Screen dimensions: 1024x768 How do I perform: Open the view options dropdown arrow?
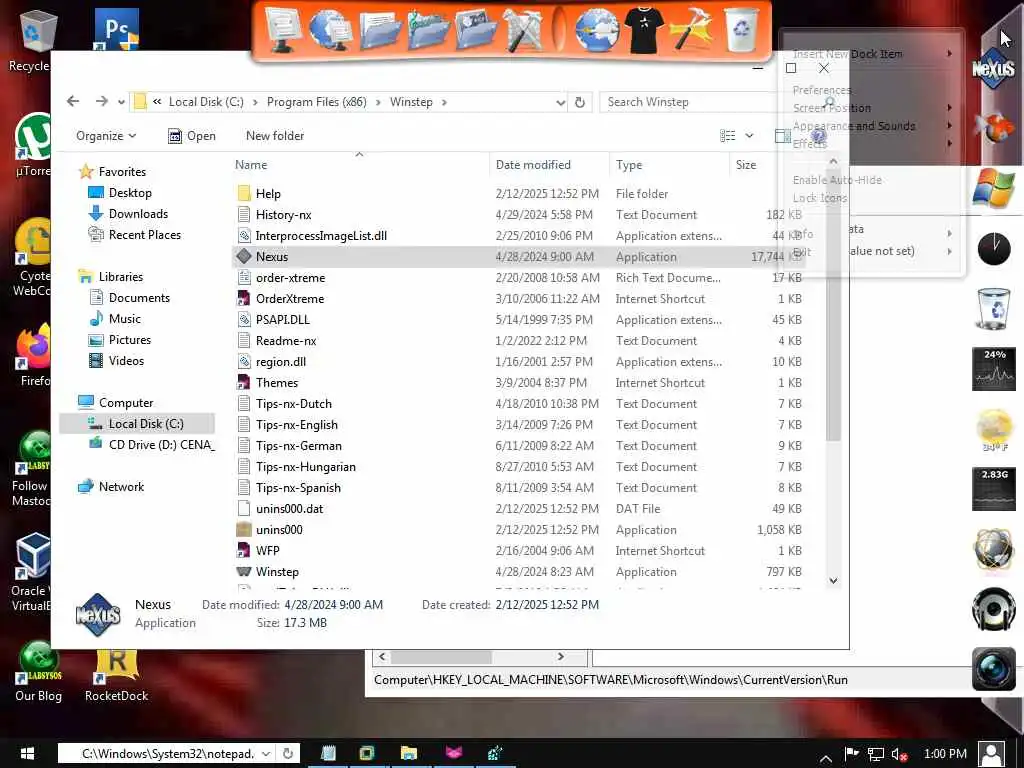[x=749, y=136]
